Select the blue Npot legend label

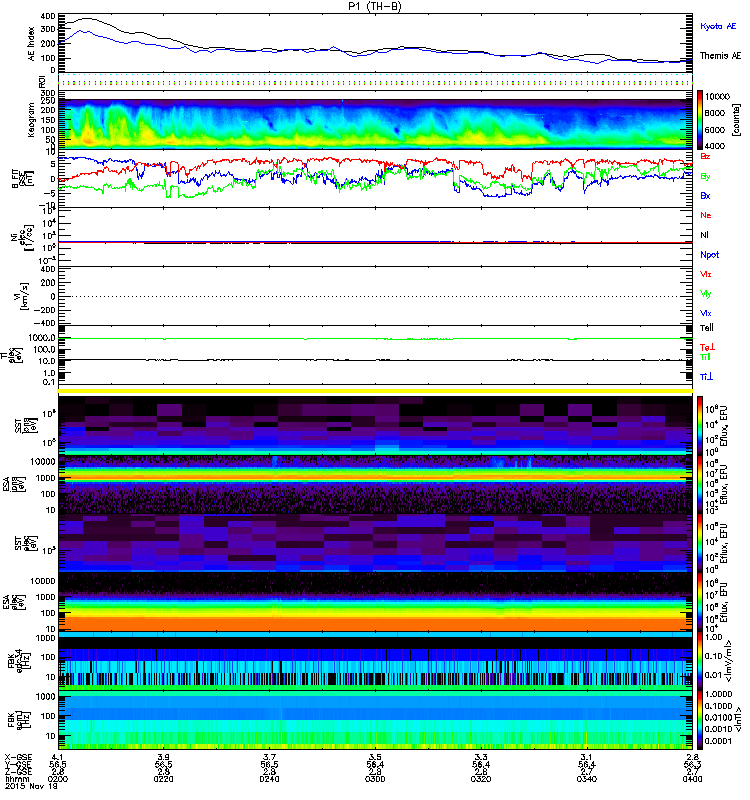click(x=710, y=255)
